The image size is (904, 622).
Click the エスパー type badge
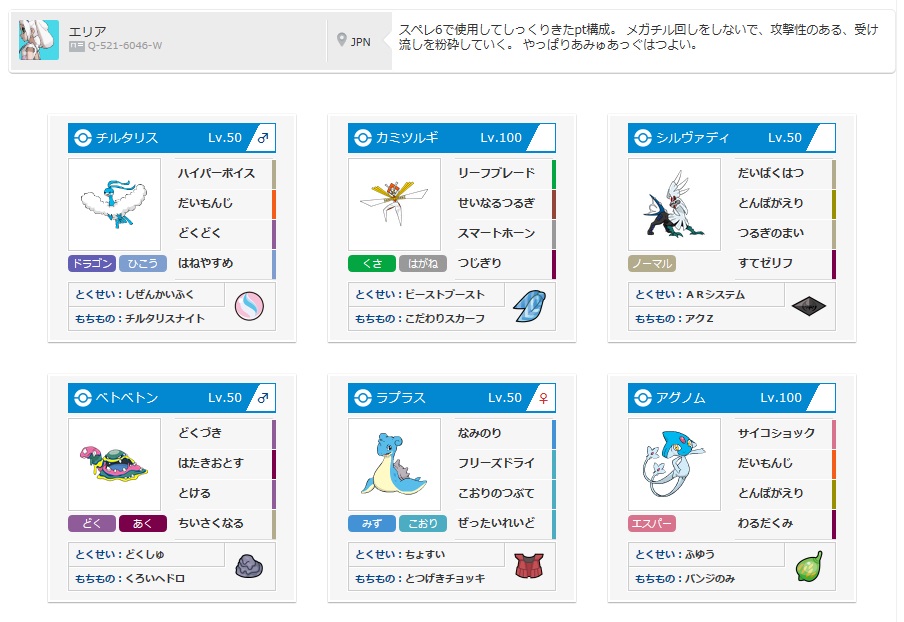point(652,523)
